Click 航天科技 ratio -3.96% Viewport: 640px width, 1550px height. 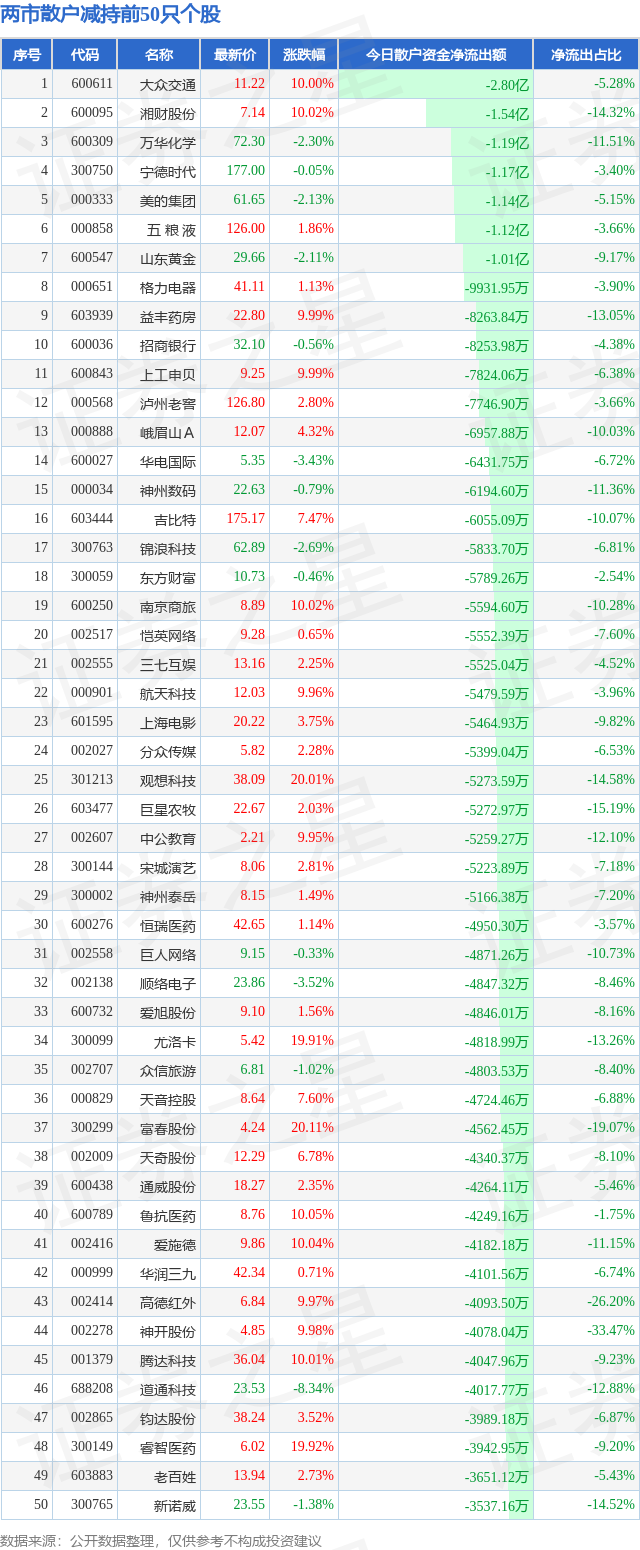[x=614, y=693]
